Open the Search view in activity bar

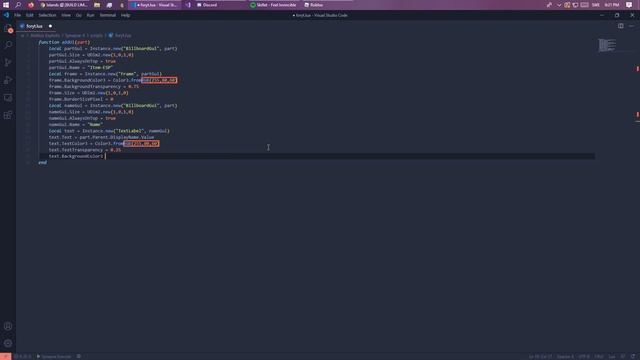click(8, 45)
